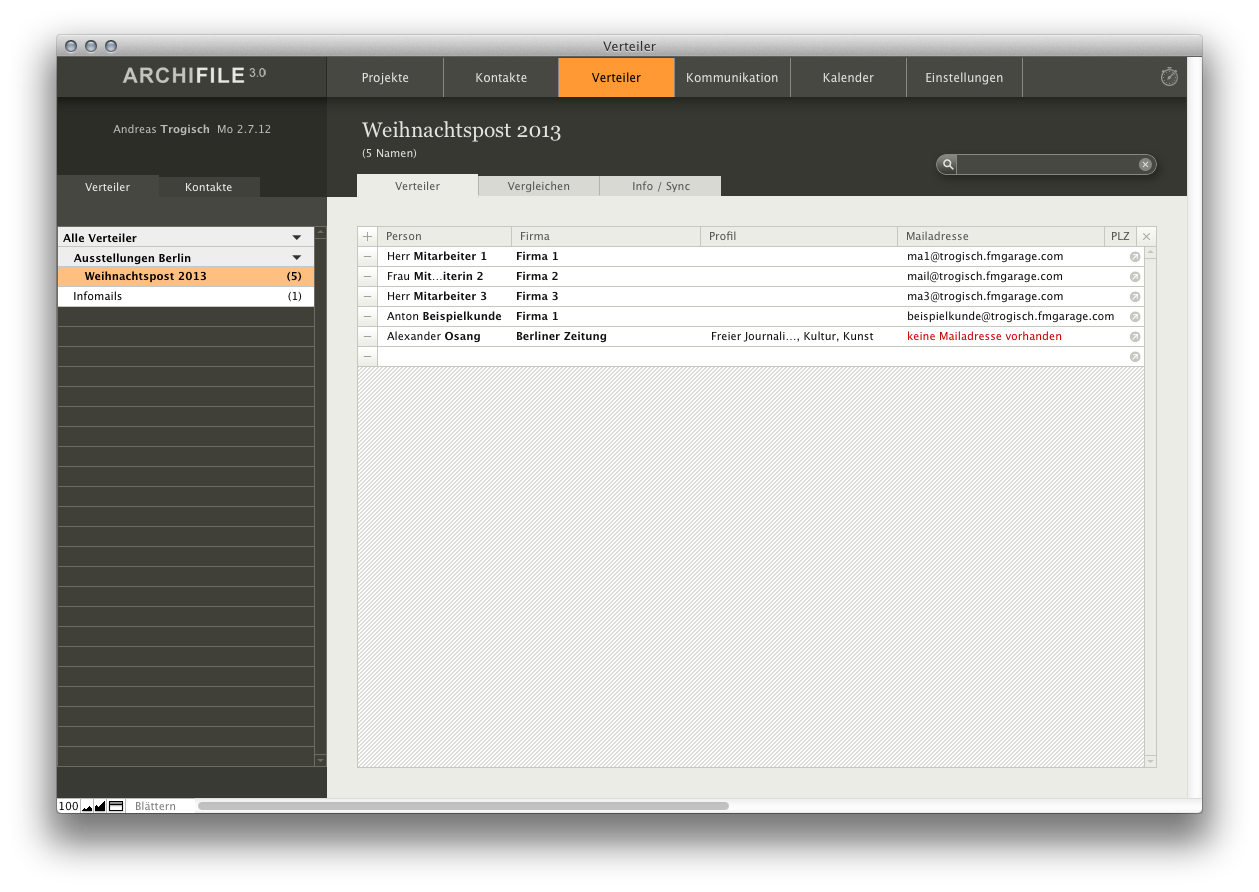1259x892 pixels.
Task: Click the zoom in icon in the status bar
Action: 100,806
